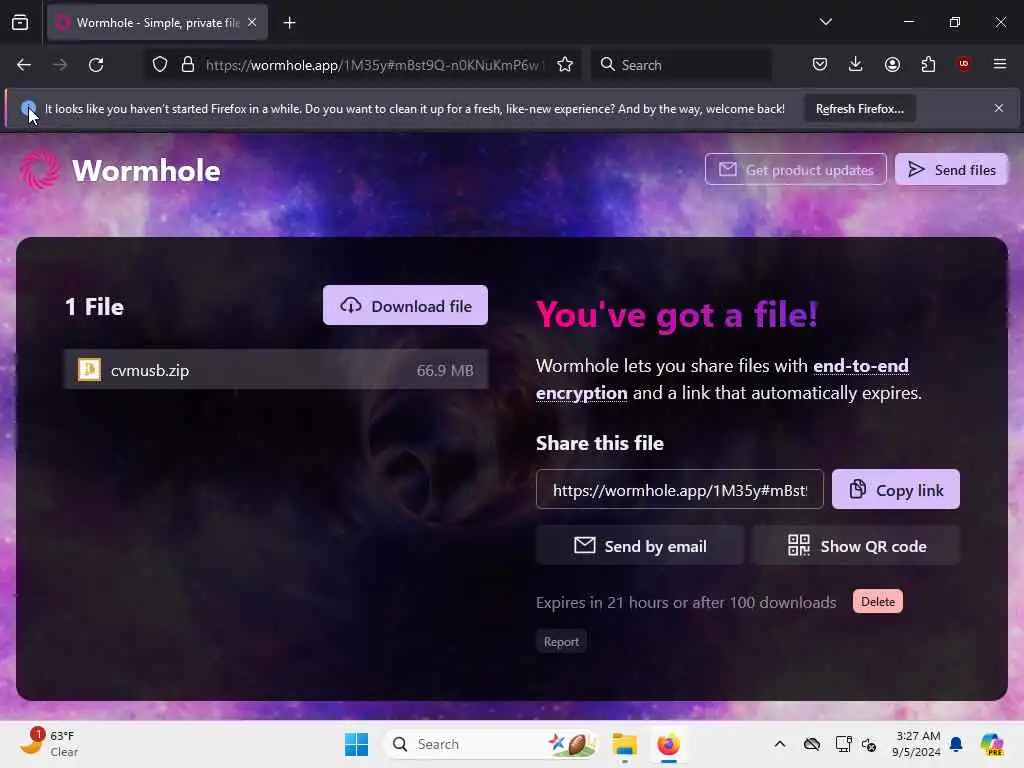Delete the shared file

(878, 601)
